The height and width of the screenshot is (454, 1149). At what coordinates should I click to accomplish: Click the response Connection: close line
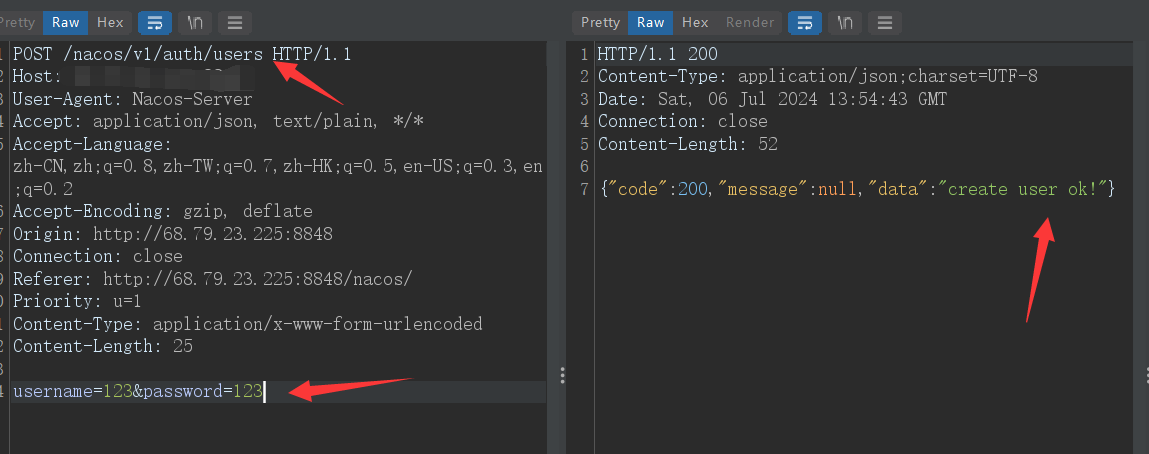tap(682, 122)
